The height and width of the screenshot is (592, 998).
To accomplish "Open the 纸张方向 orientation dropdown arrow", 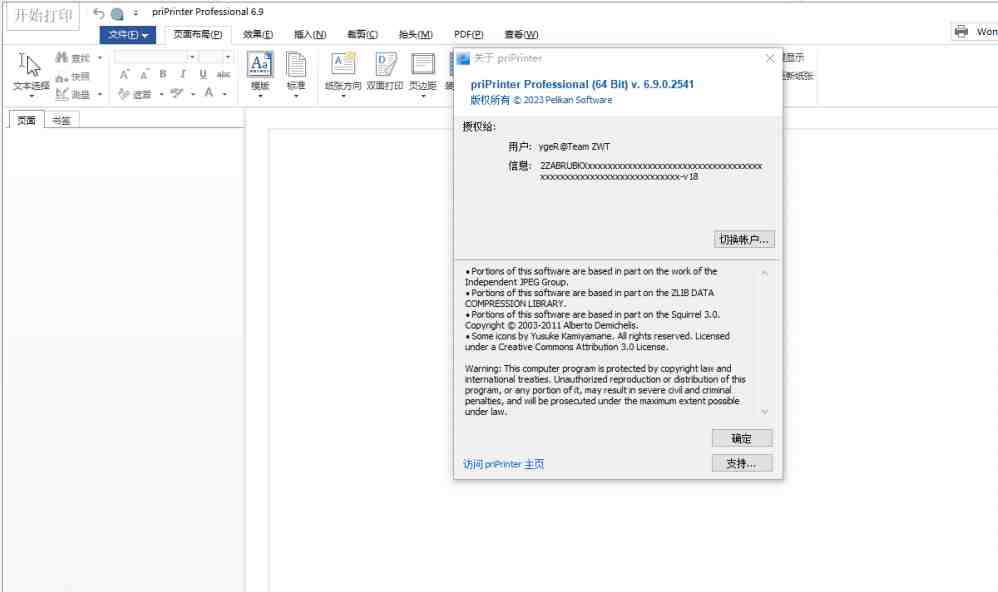I will pyautogui.click(x=341, y=96).
